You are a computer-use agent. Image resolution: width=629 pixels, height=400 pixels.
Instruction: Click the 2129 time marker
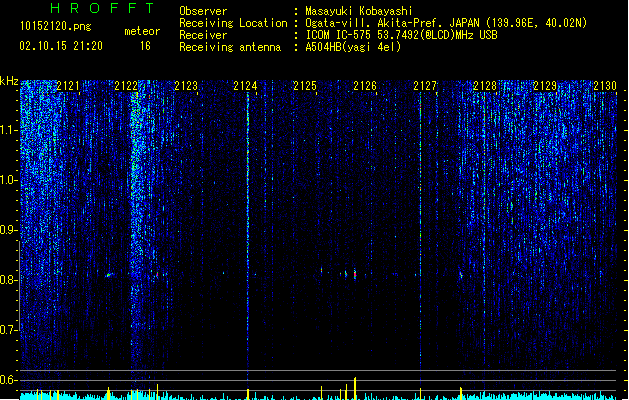tap(545, 85)
